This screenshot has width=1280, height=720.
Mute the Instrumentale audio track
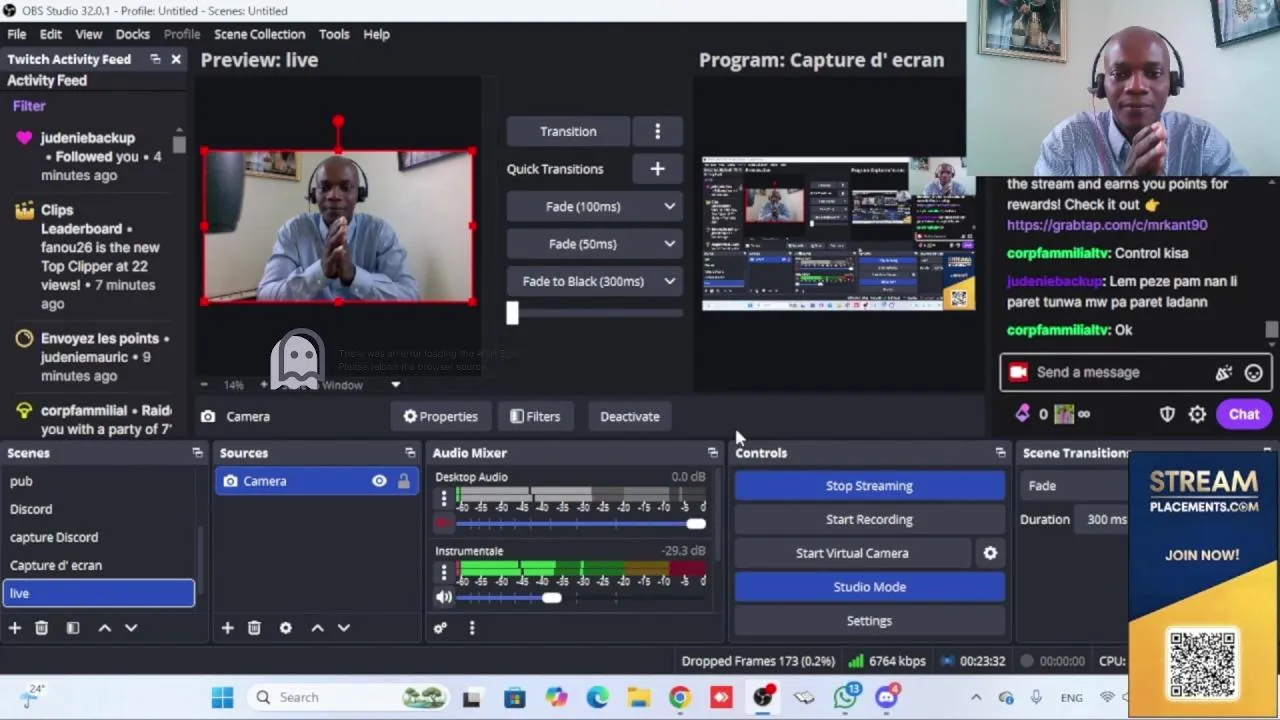(x=444, y=597)
